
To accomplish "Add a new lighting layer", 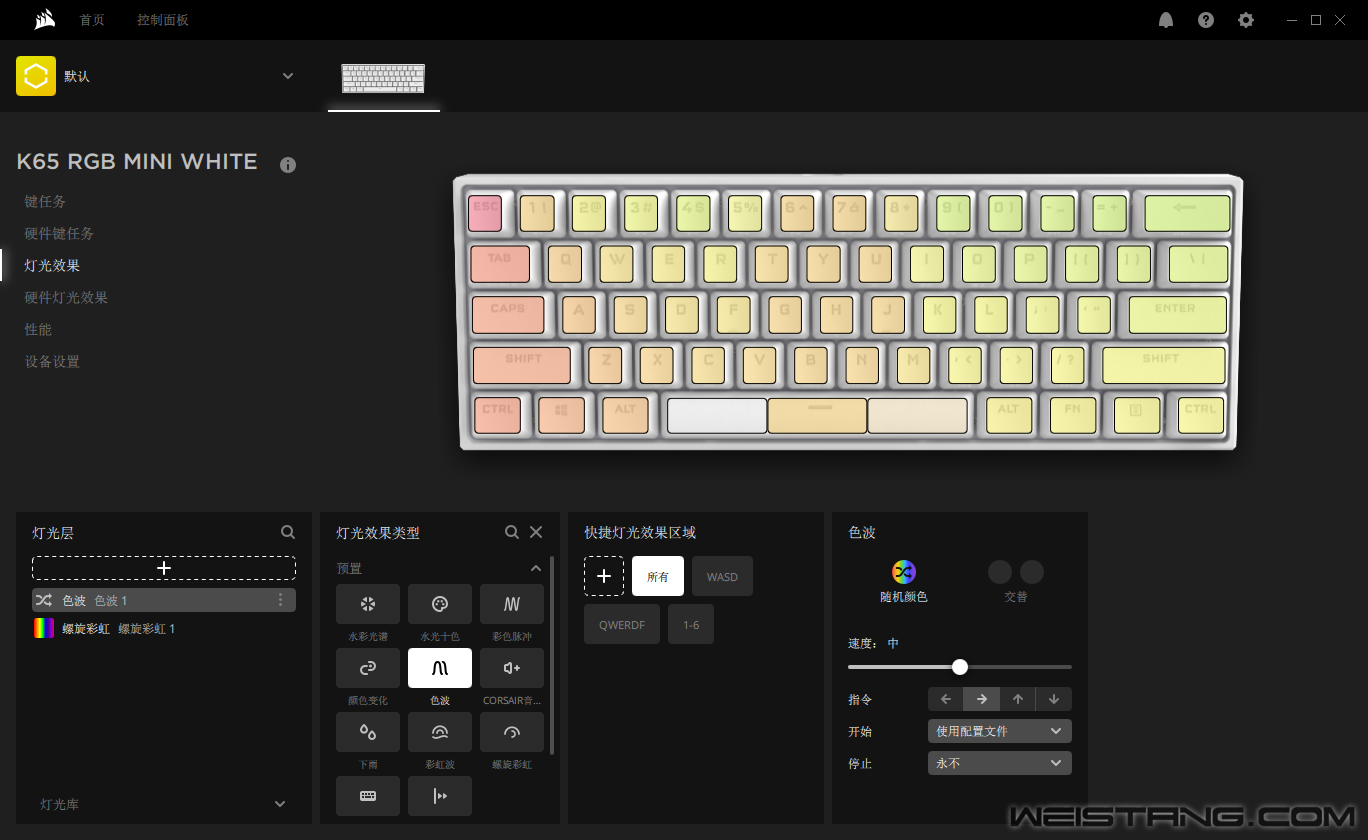I will pyautogui.click(x=164, y=568).
